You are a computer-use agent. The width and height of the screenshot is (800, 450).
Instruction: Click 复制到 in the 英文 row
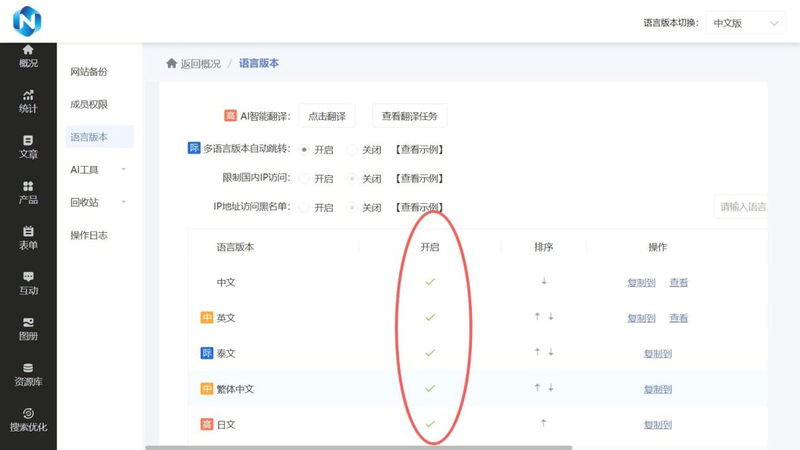pyautogui.click(x=641, y=318)
